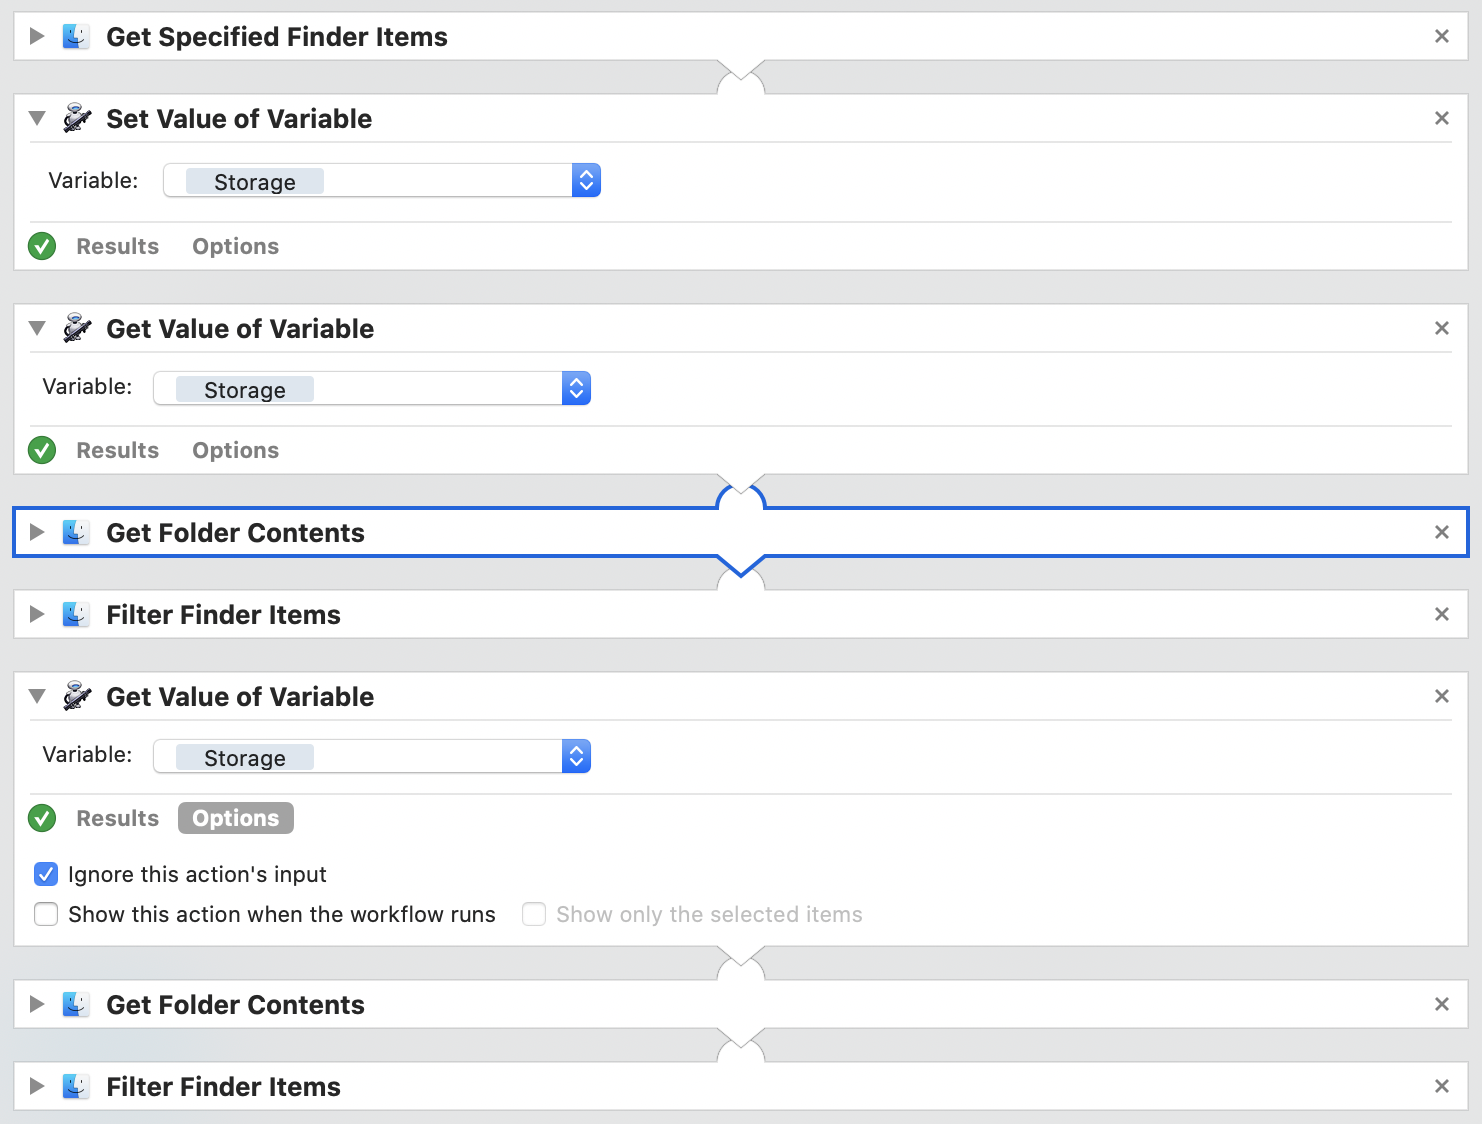
Task: Click the Set Value of Variable action icon
Action: click(76, 118)
